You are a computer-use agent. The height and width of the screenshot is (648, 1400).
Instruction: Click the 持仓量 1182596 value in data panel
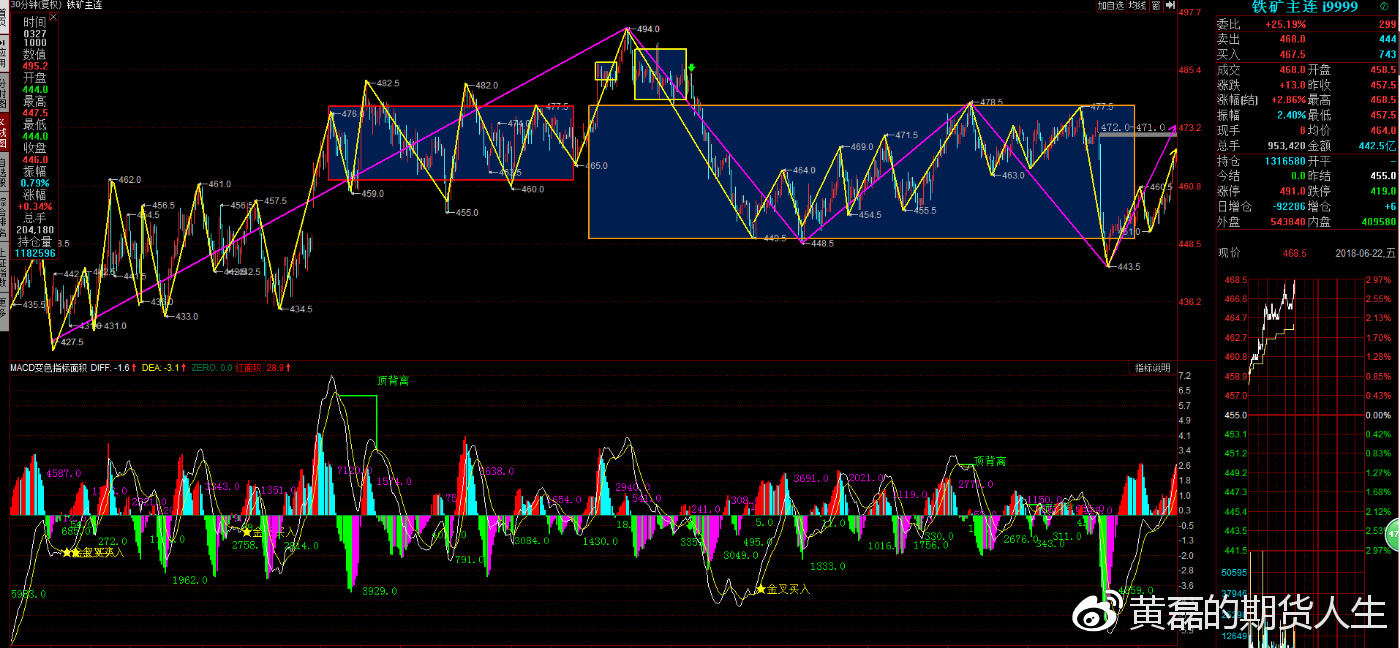(x=34, y=253)
